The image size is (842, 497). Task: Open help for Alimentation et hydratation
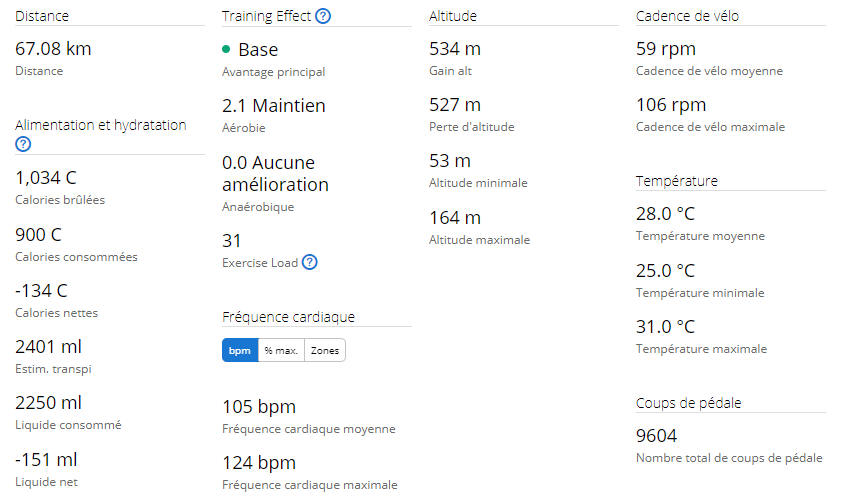[x=23, y=144]
